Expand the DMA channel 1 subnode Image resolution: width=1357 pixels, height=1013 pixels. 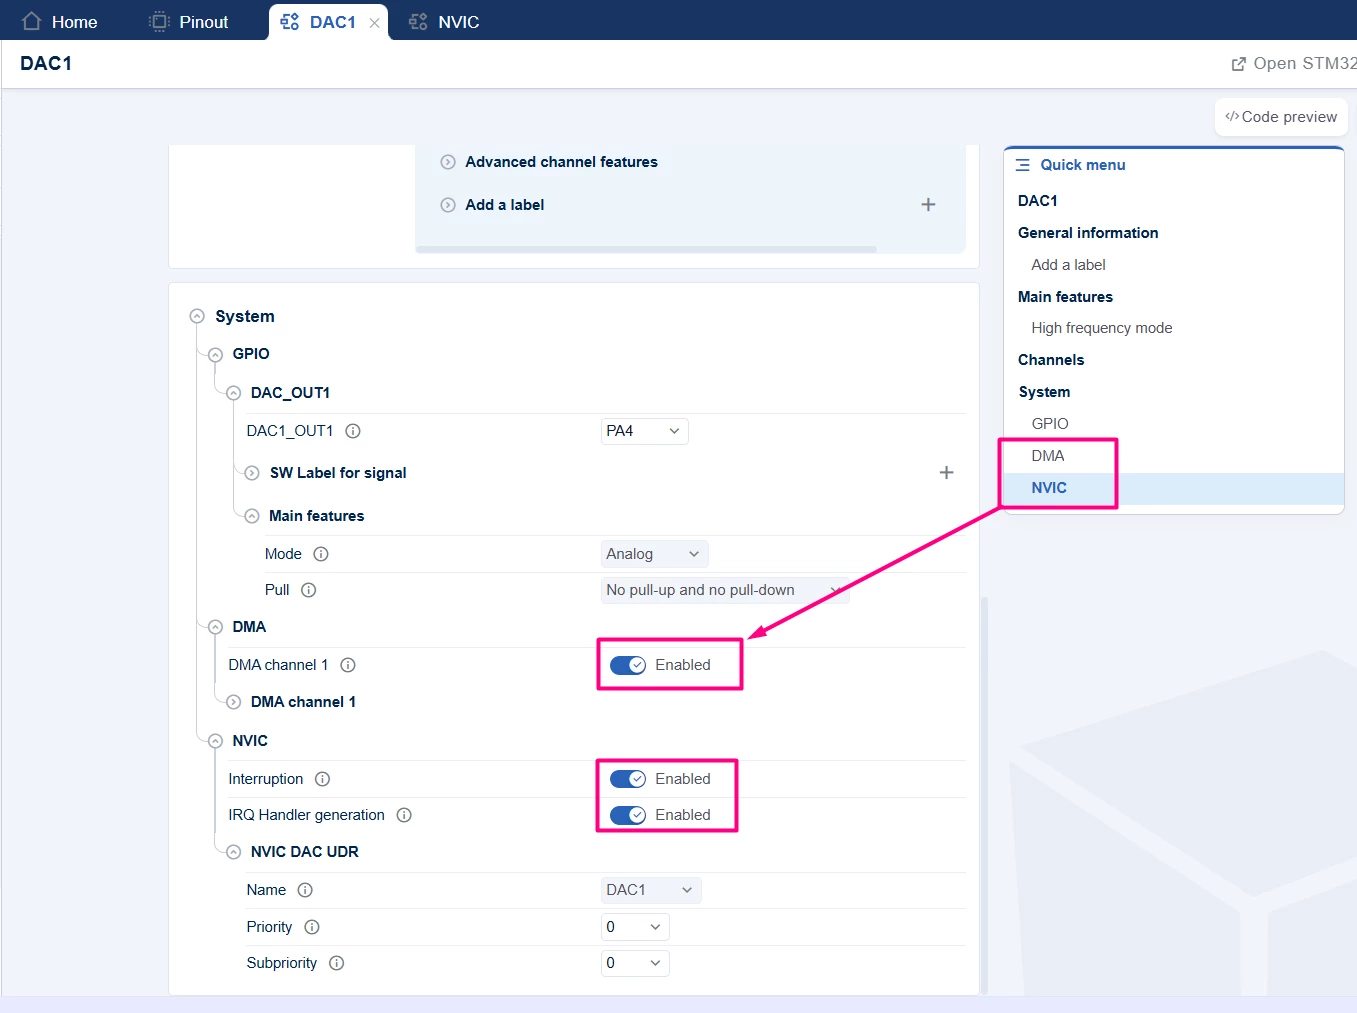[233, 702]
